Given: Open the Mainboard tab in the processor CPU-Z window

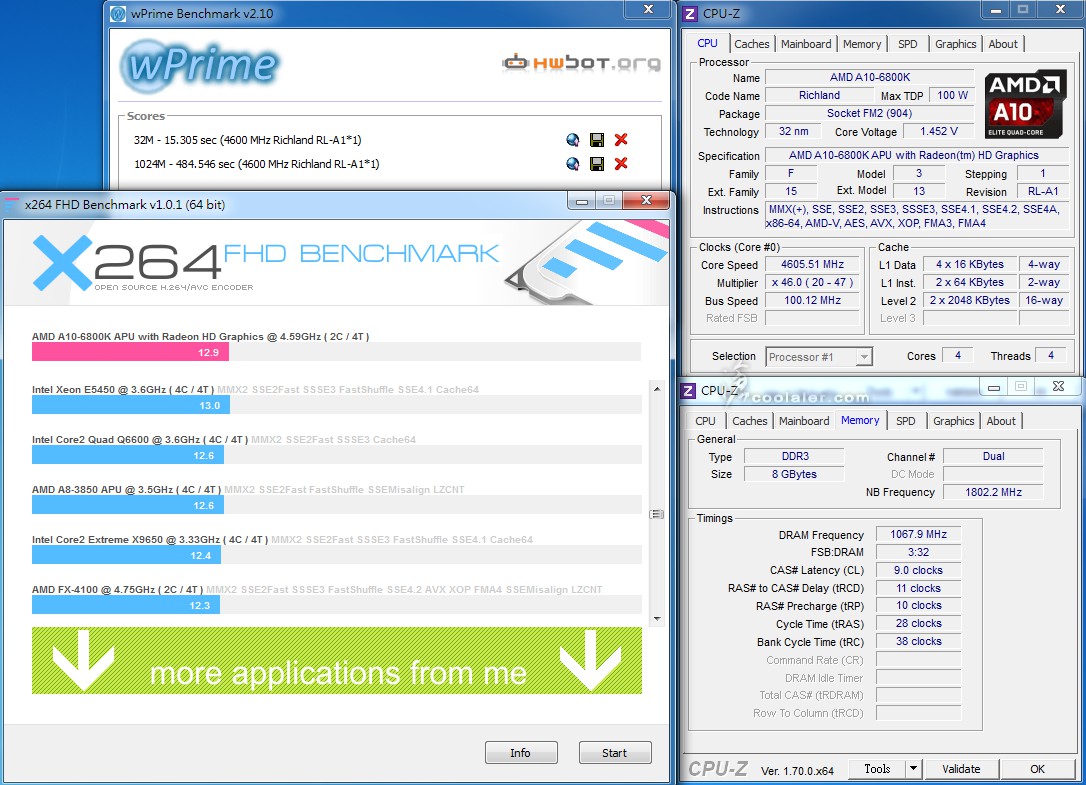Looking at the screenshot, I should point(806,44).
